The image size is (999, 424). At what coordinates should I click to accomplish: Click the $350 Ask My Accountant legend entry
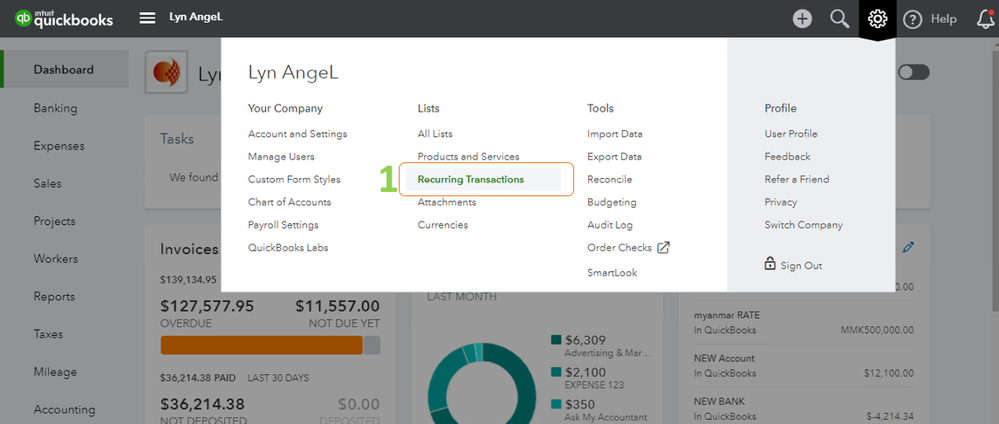(600, 410)
